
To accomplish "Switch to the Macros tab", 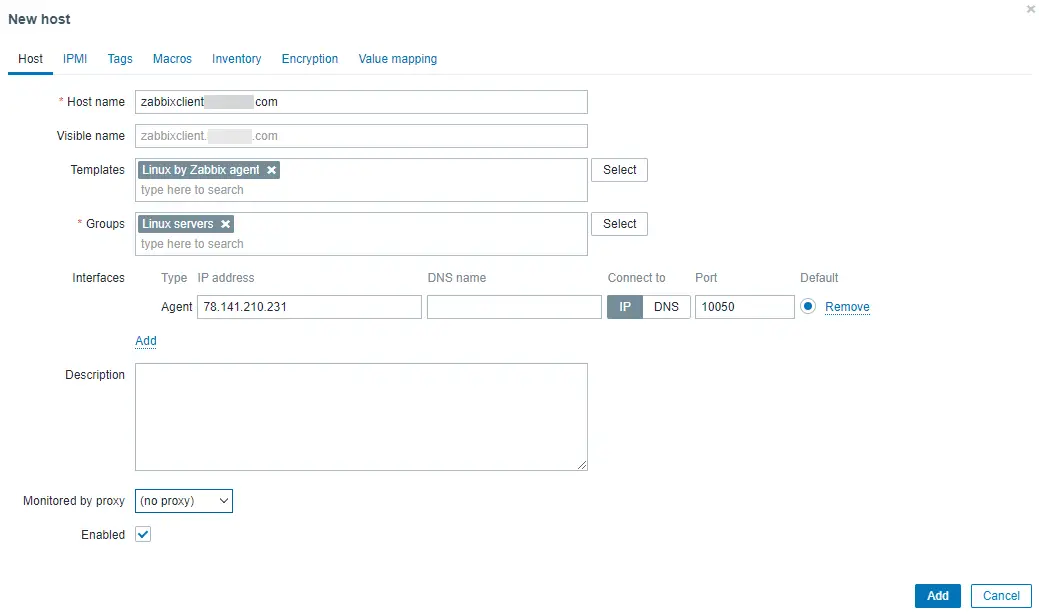I will tap(171, 59).
